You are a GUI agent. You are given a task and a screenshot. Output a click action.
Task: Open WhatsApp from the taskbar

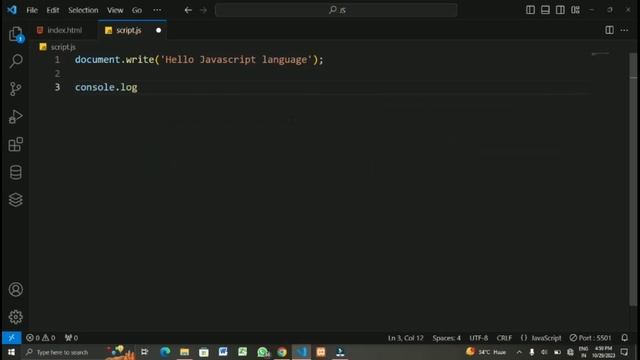pos(262,352)
